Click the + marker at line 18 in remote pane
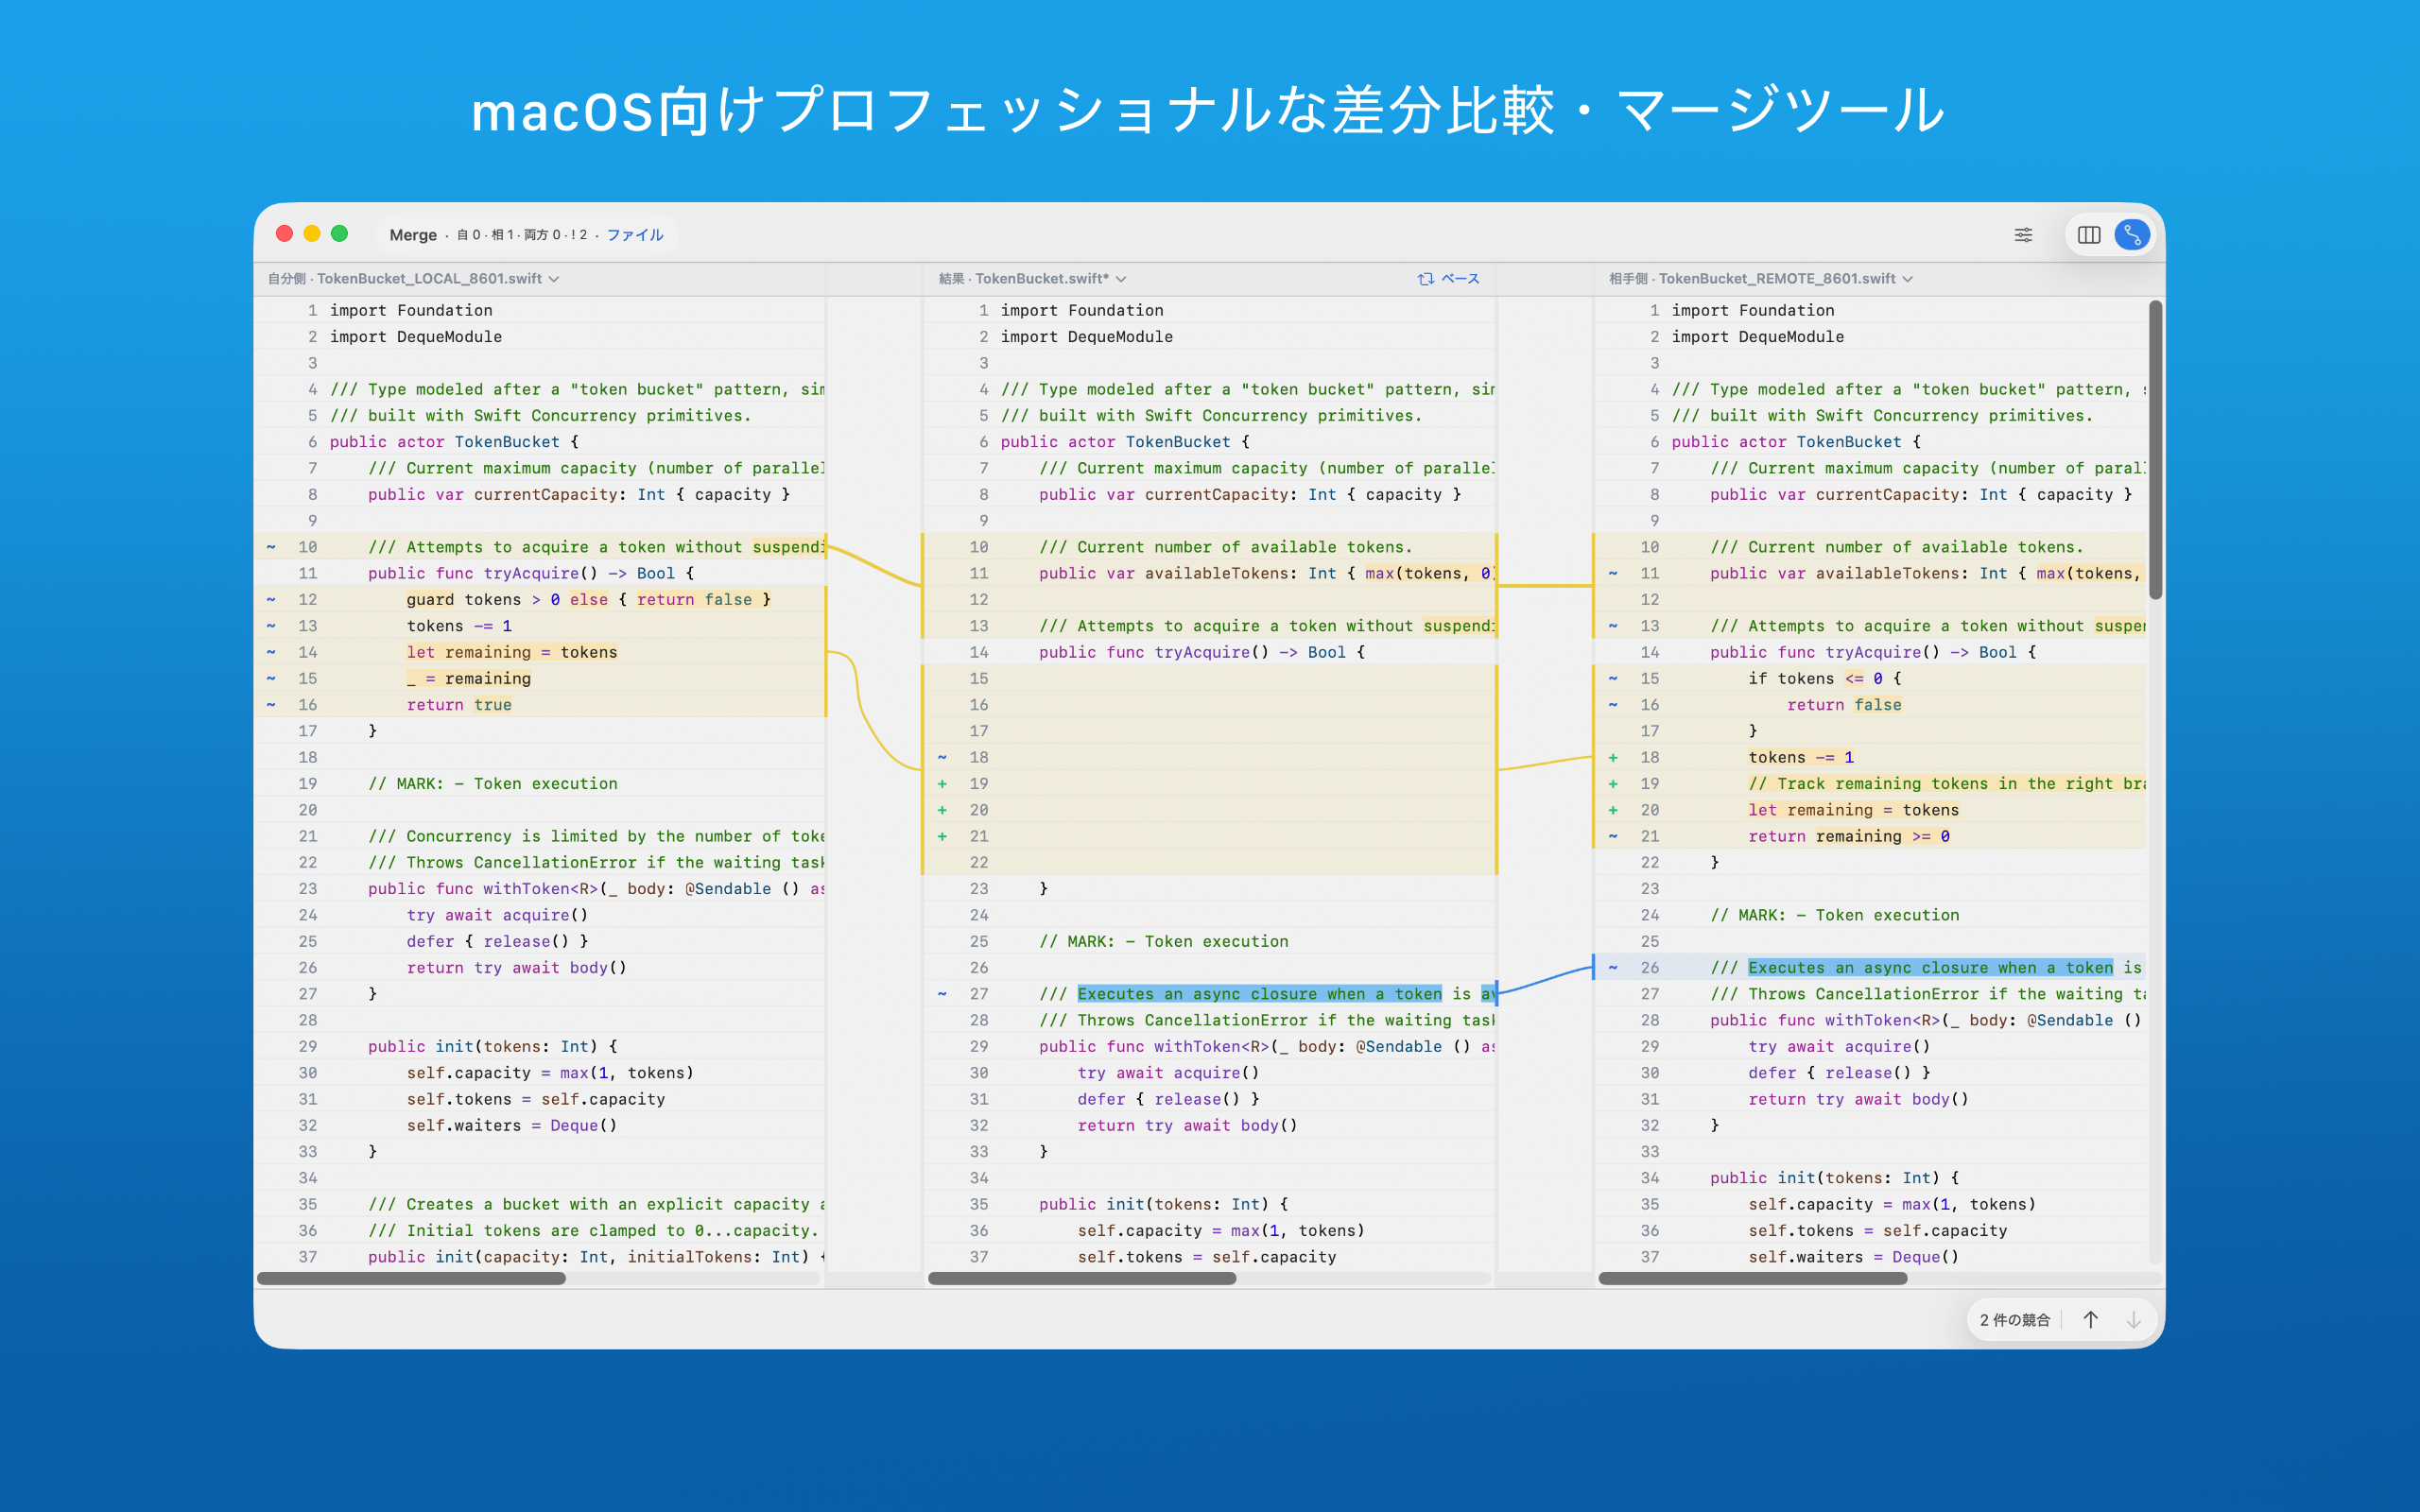Screen dimensions: 2420x1512 coord(1614,757)
